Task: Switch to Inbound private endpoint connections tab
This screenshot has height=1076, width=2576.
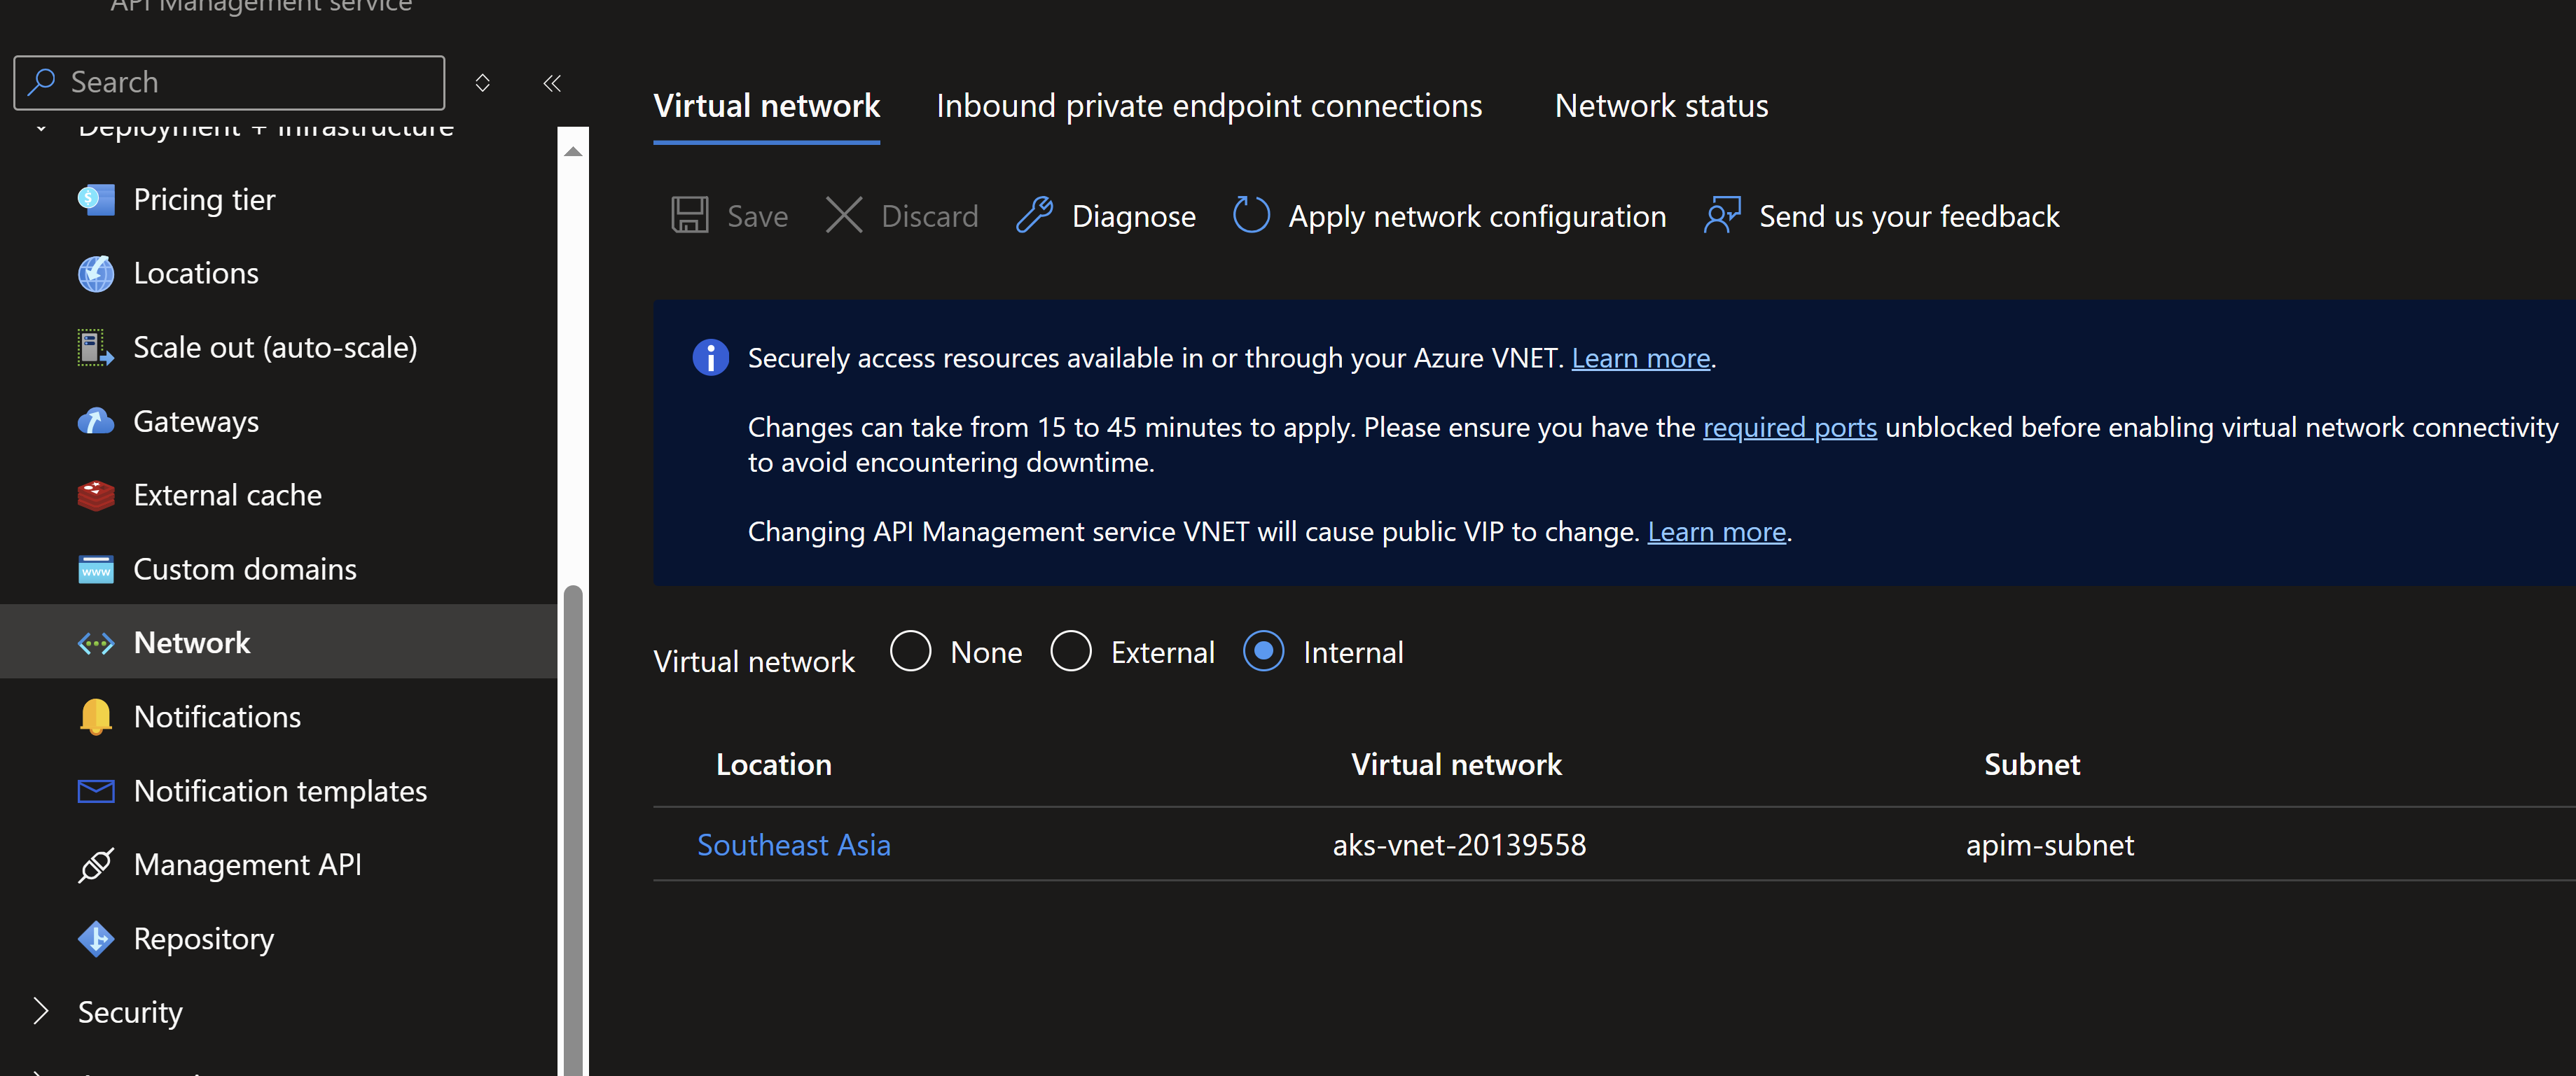Action: pos(1209,105)
